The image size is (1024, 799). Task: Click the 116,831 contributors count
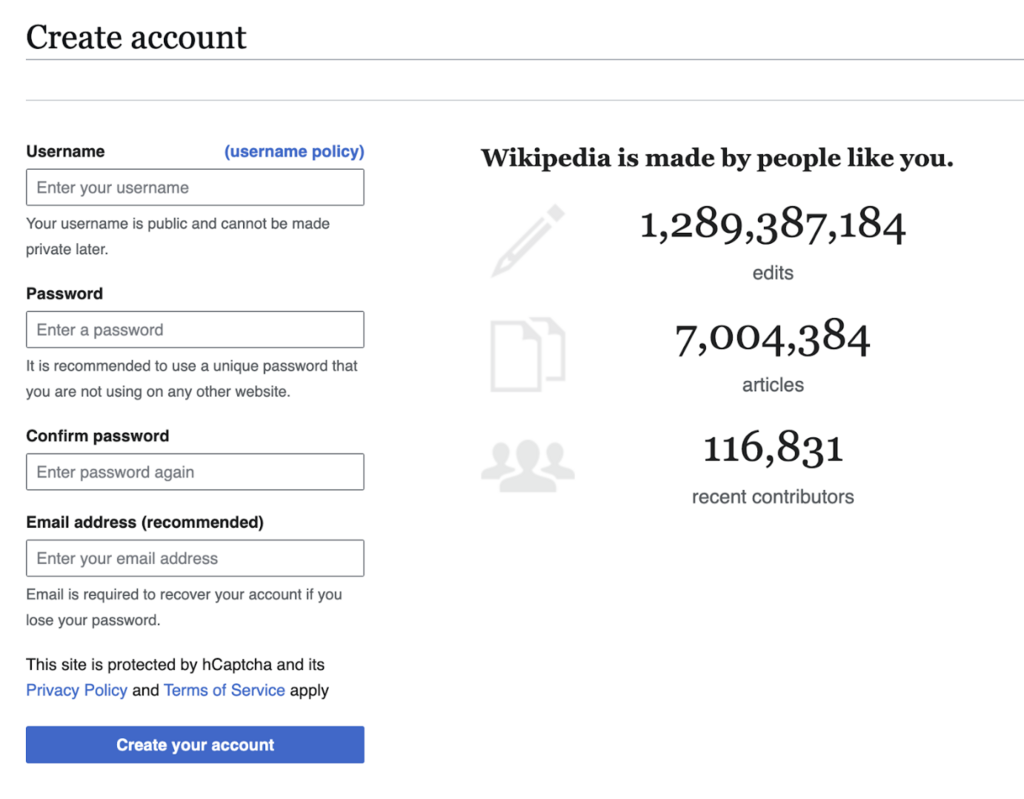773,449
